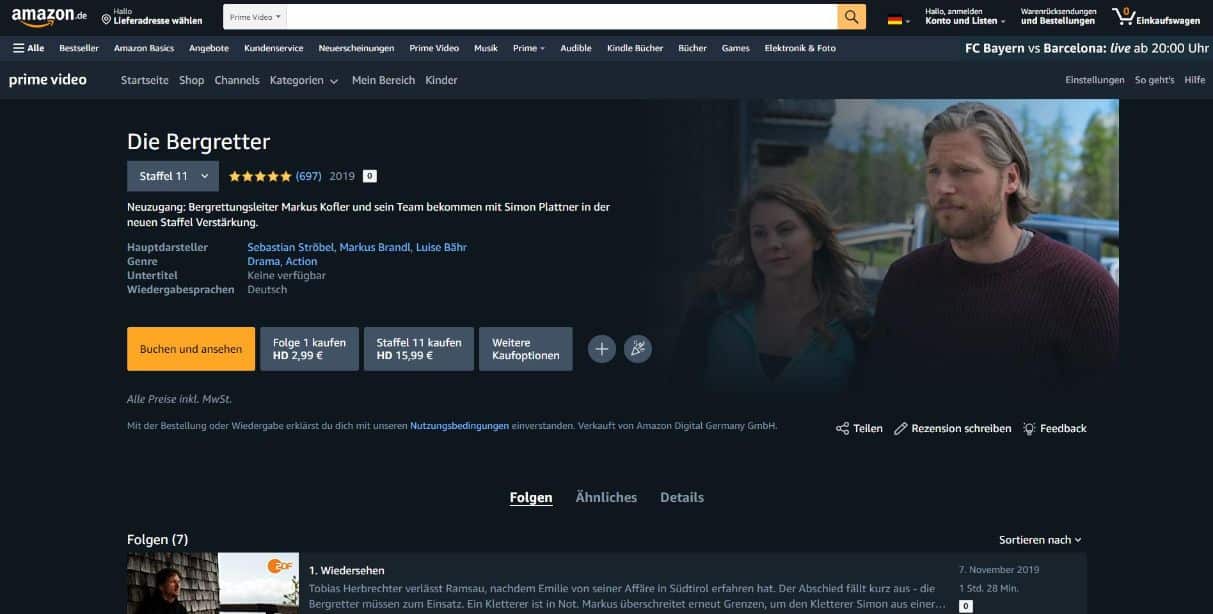Expand the Prime nav dropdown
Image resolution: width=1213 pixels, height=614 pixels.
tap(529, 48)
